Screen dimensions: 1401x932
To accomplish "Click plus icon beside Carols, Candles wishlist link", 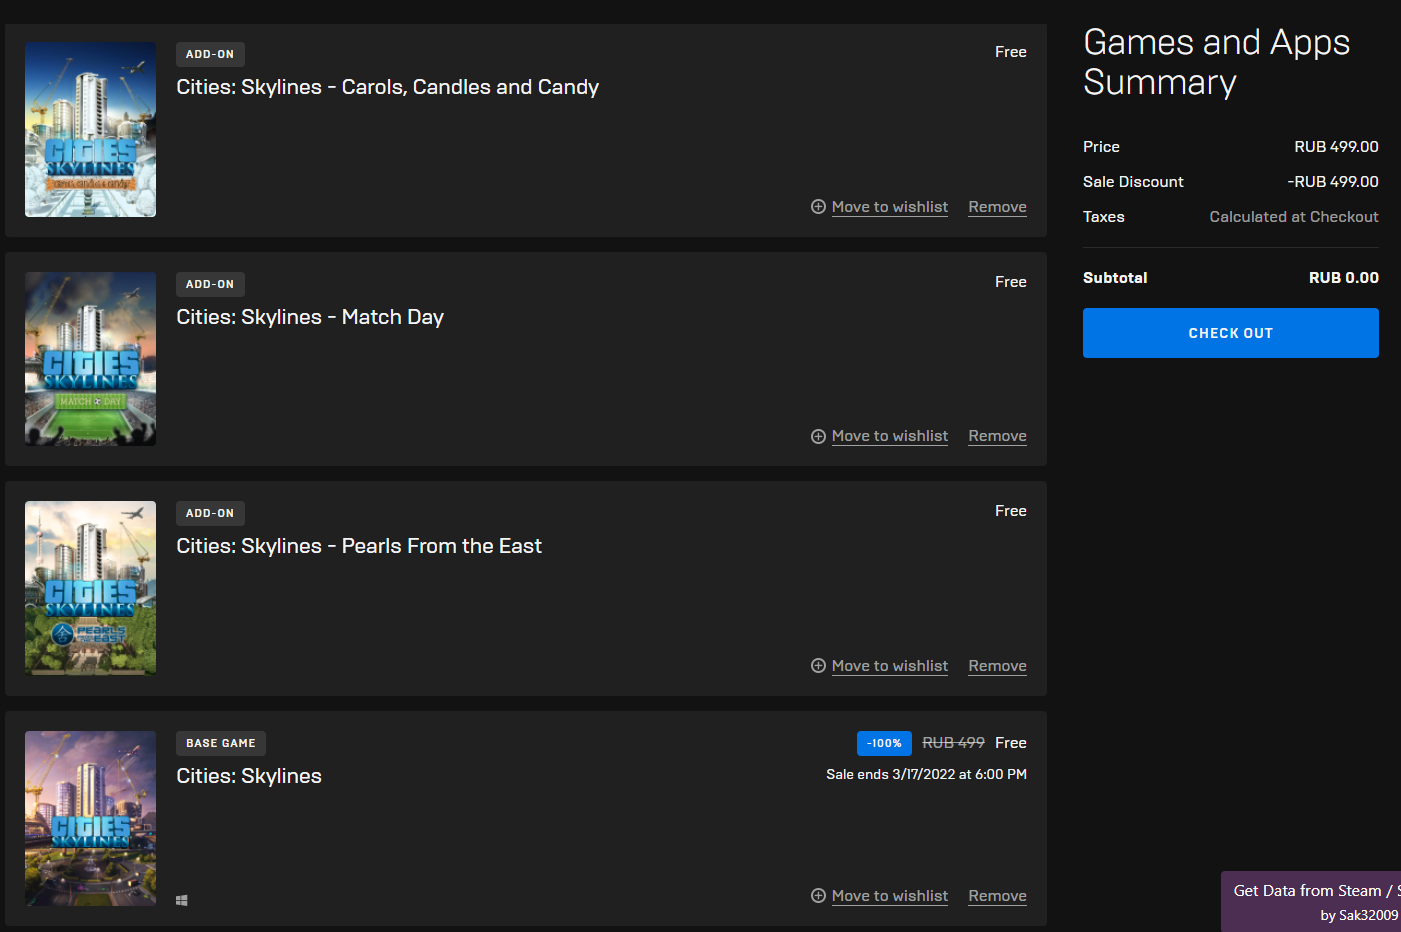I will [x=818, y=207].
